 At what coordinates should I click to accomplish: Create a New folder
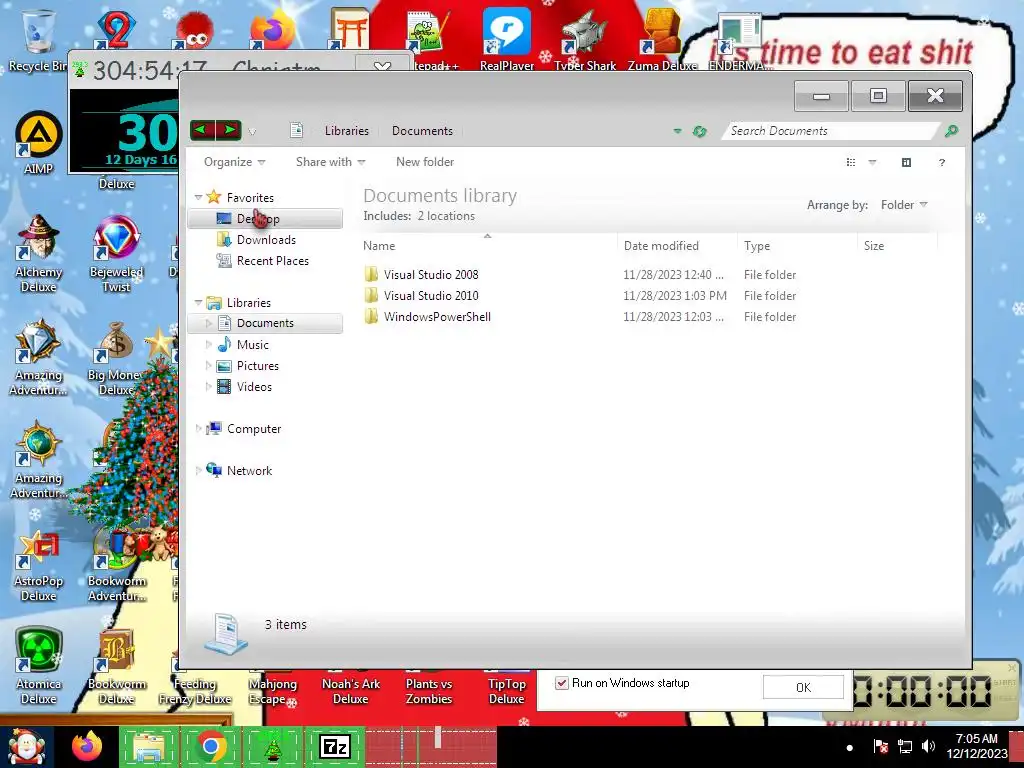coord(424,162)
